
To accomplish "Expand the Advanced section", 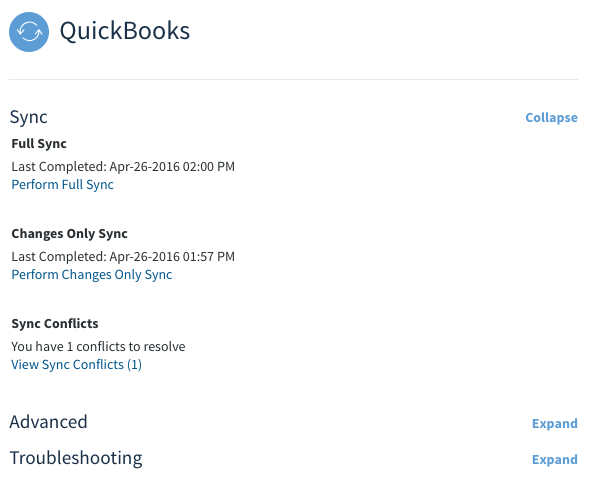I will [x=555, y=423].
